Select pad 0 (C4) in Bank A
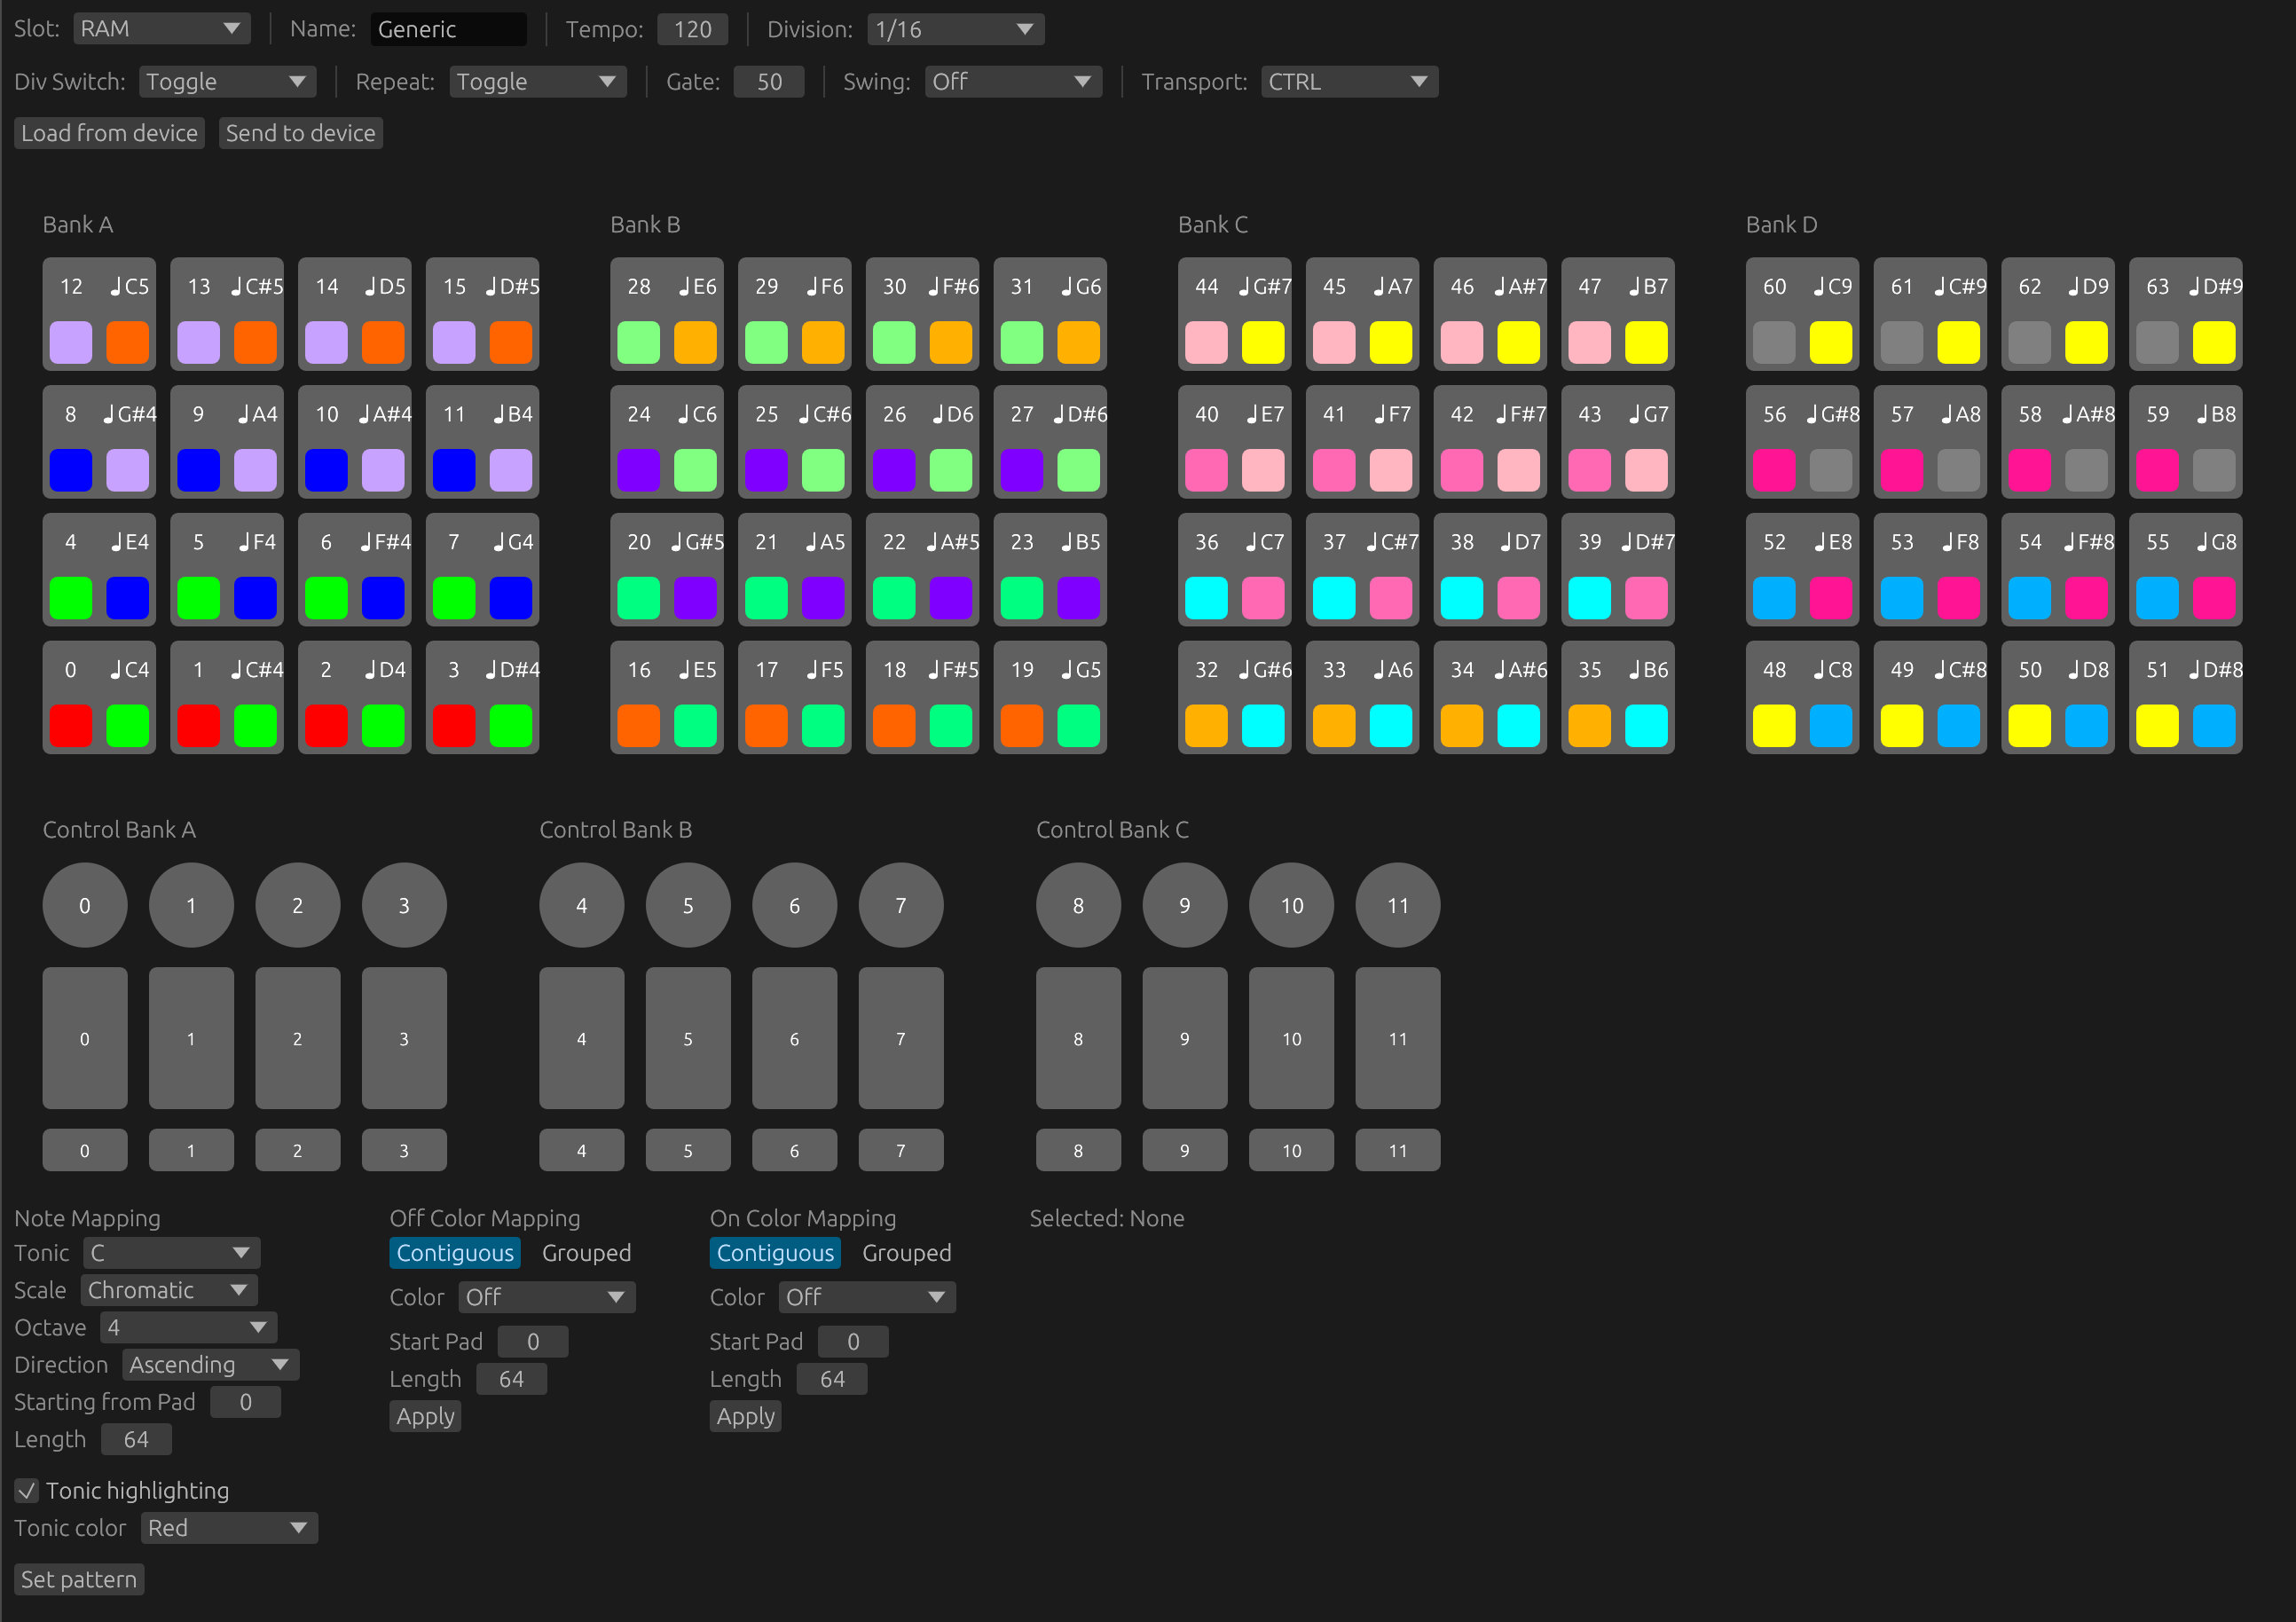 (98, 697)
